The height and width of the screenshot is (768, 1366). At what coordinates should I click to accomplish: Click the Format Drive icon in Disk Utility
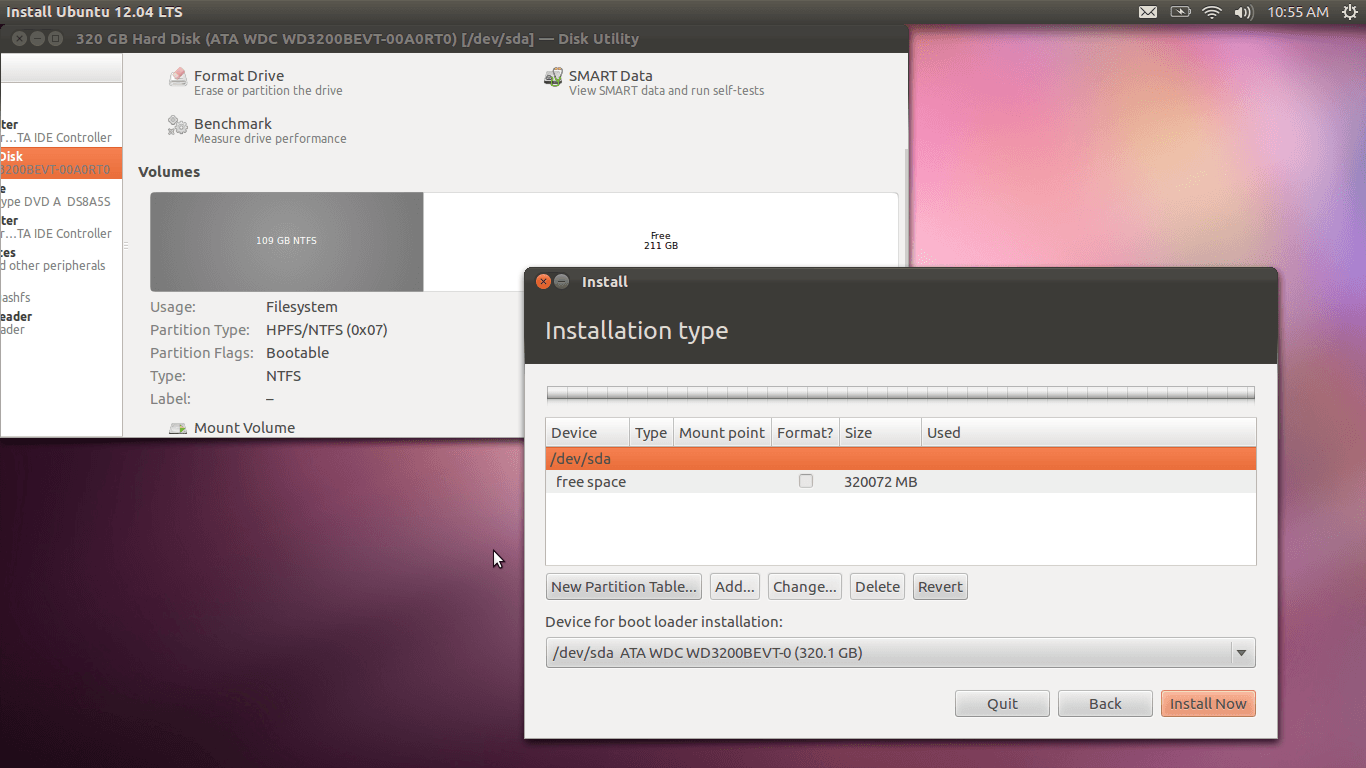(178, 77)
